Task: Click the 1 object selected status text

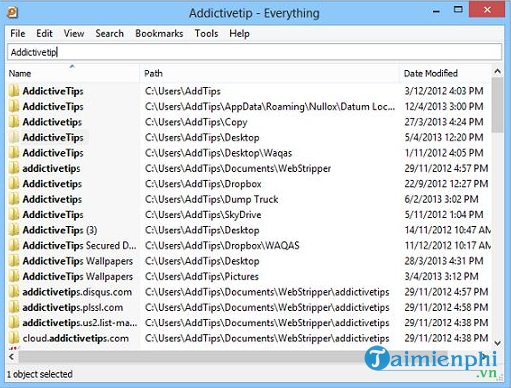Action: pyautogui.click(x=40, y=374)
